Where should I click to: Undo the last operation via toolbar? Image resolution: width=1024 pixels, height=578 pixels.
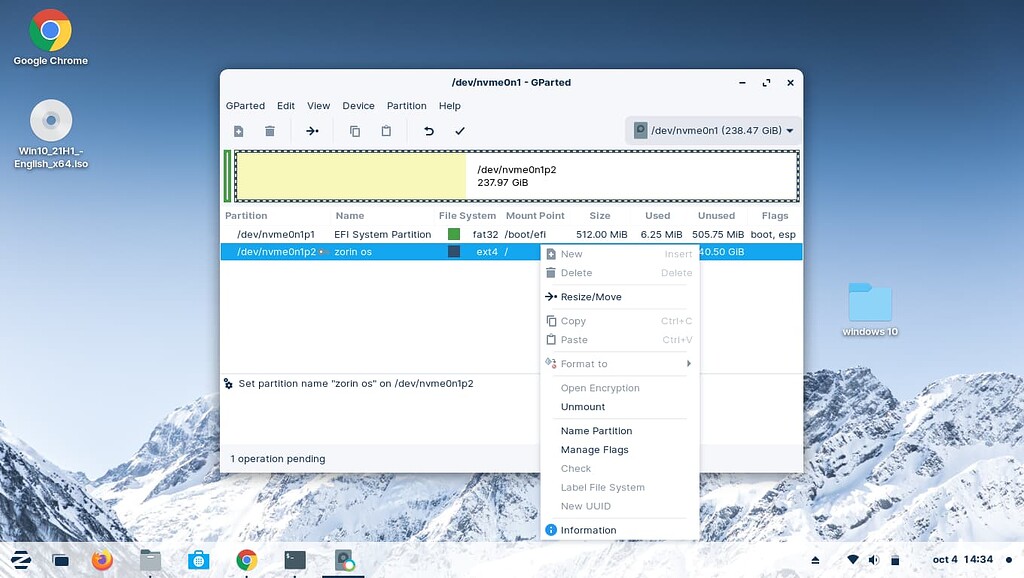(428, 130)
